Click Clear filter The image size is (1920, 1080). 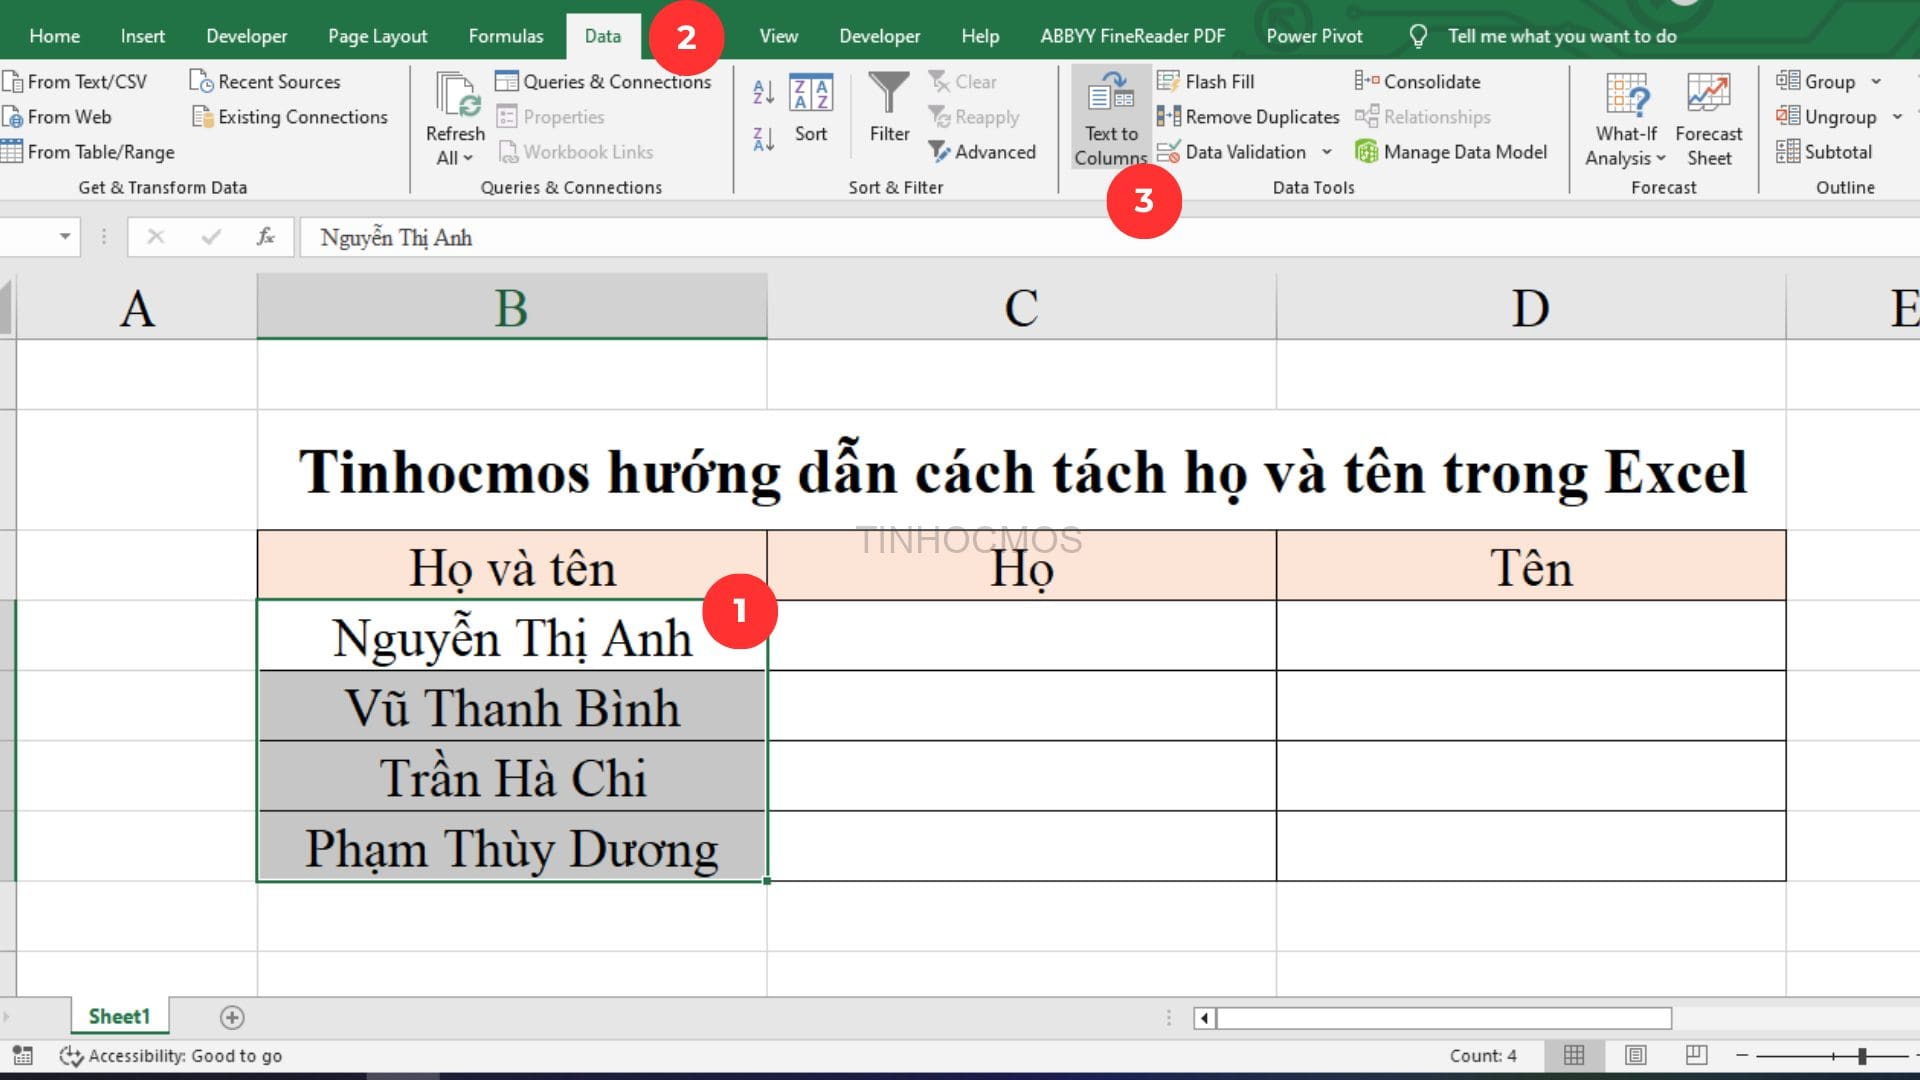pyautogui.click(x=963, y=82)
